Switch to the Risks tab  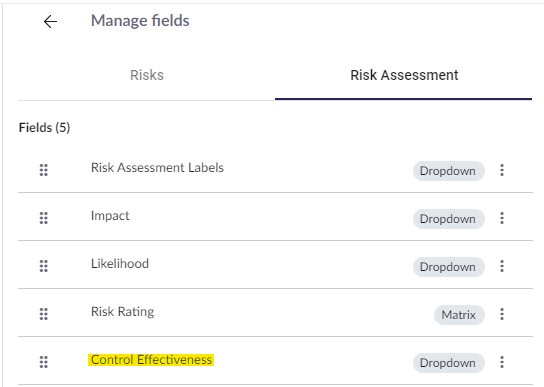[x=147, y=75]
